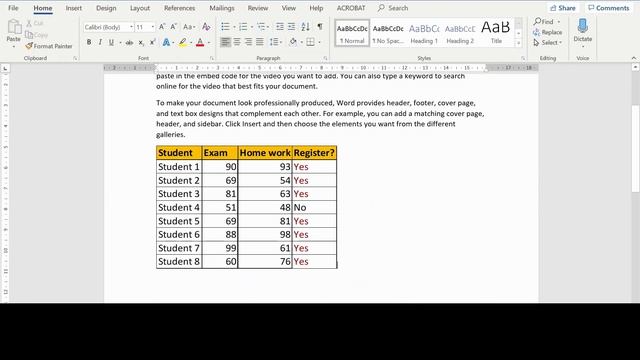Clear all formatting icon
Viewport: 640px width, 360px height.
click(207, 27)
